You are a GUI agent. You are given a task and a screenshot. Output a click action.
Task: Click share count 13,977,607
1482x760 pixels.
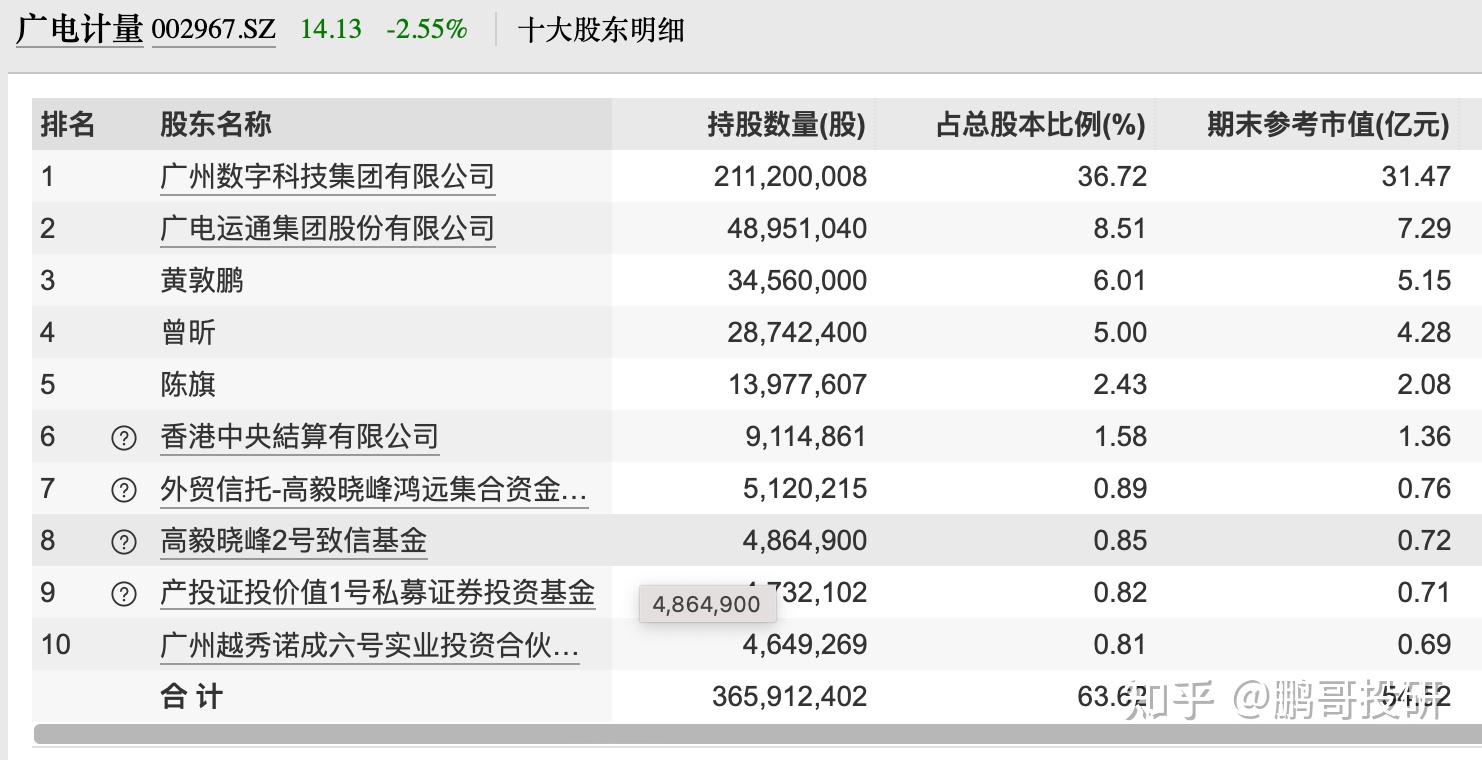[797, 385]
